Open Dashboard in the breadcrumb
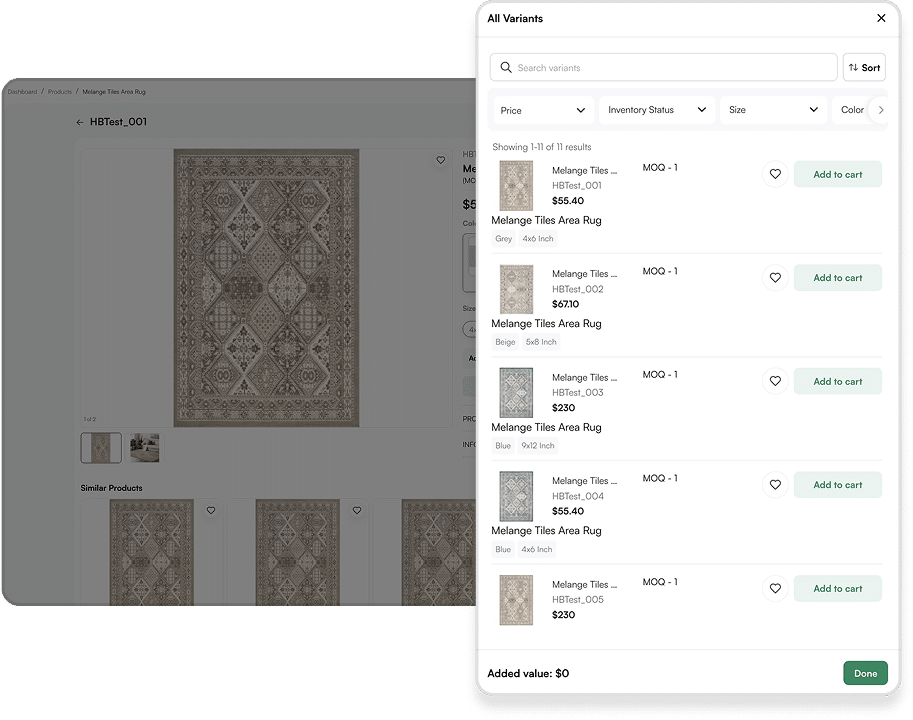The image size is (913, 720). [x=22, y=92]
